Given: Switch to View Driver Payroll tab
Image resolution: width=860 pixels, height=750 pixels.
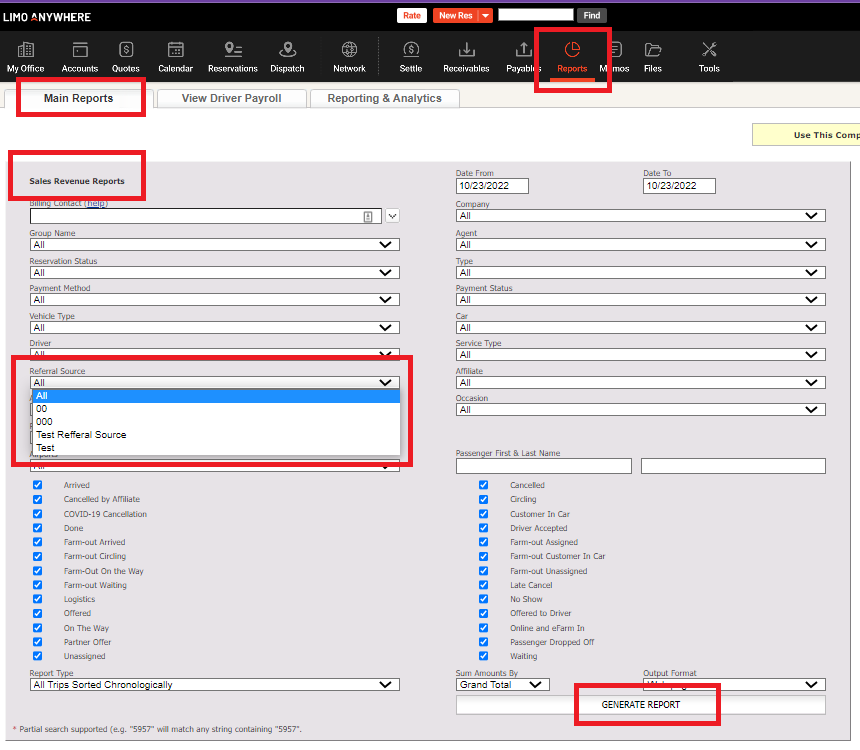Looking at the screenshot, I should coord(231,98).
